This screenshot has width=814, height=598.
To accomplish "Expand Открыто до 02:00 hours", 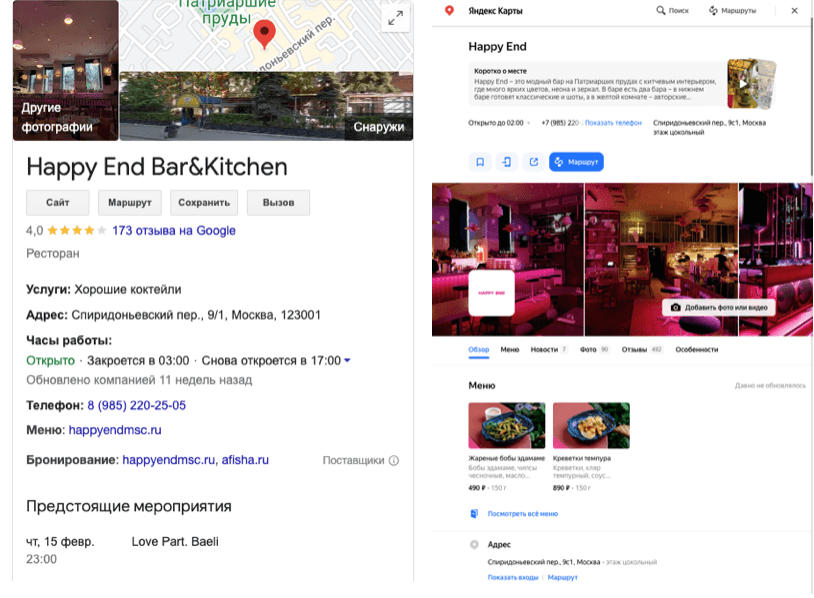I will pyautogui.click(x=528, y=123).
